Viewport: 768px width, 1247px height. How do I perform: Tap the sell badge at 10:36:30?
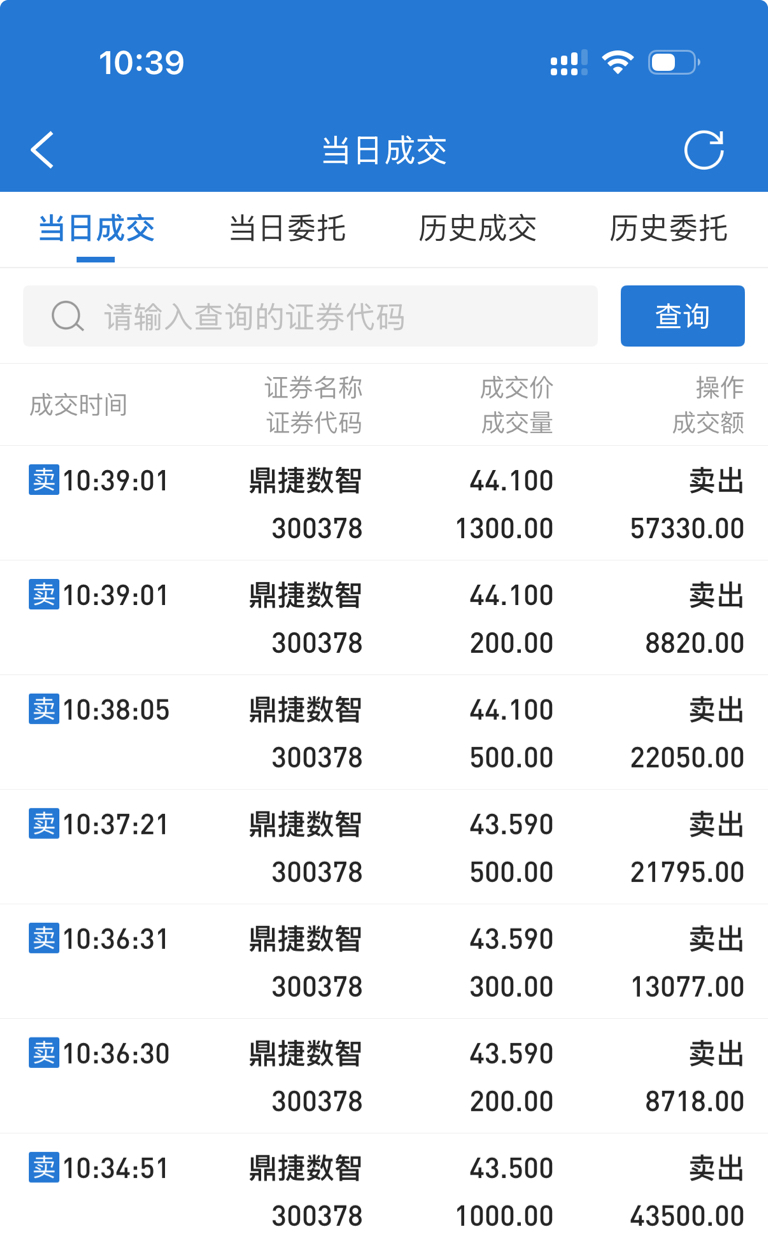[44, 1053]
